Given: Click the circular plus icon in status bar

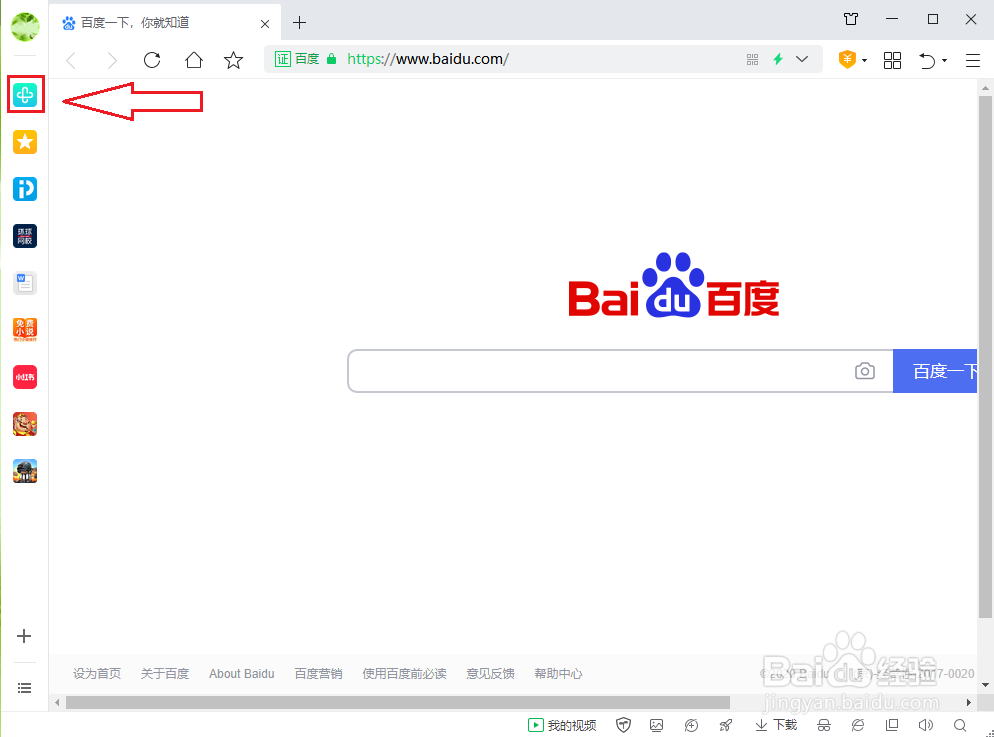Looking at the screenshot, I should coord(692,725).
